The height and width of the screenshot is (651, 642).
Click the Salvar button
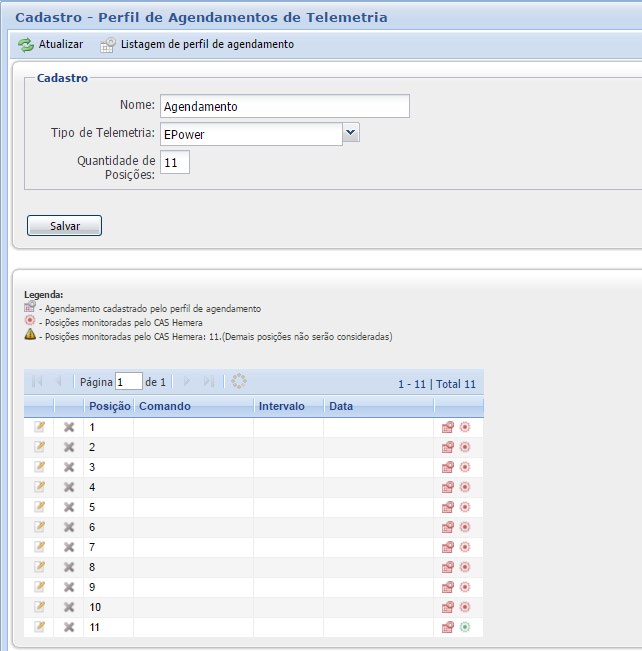point(64,226)
